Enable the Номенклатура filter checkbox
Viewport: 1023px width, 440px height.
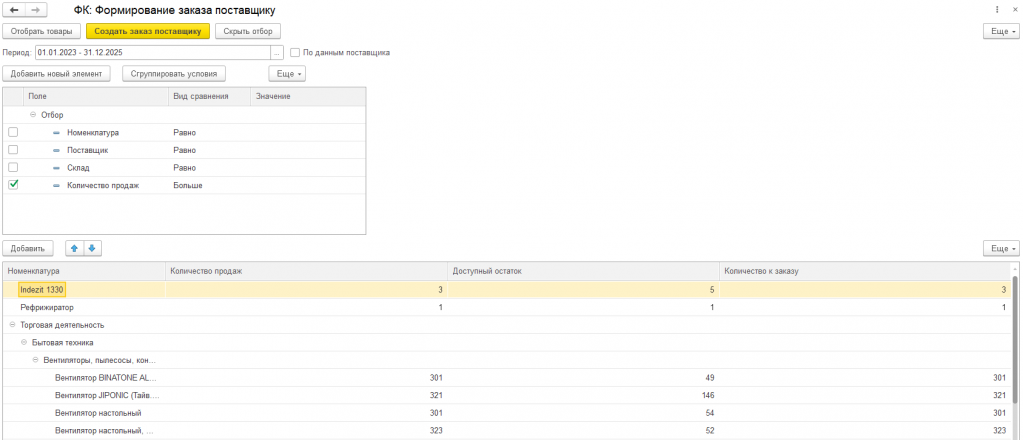click(13, 132)
